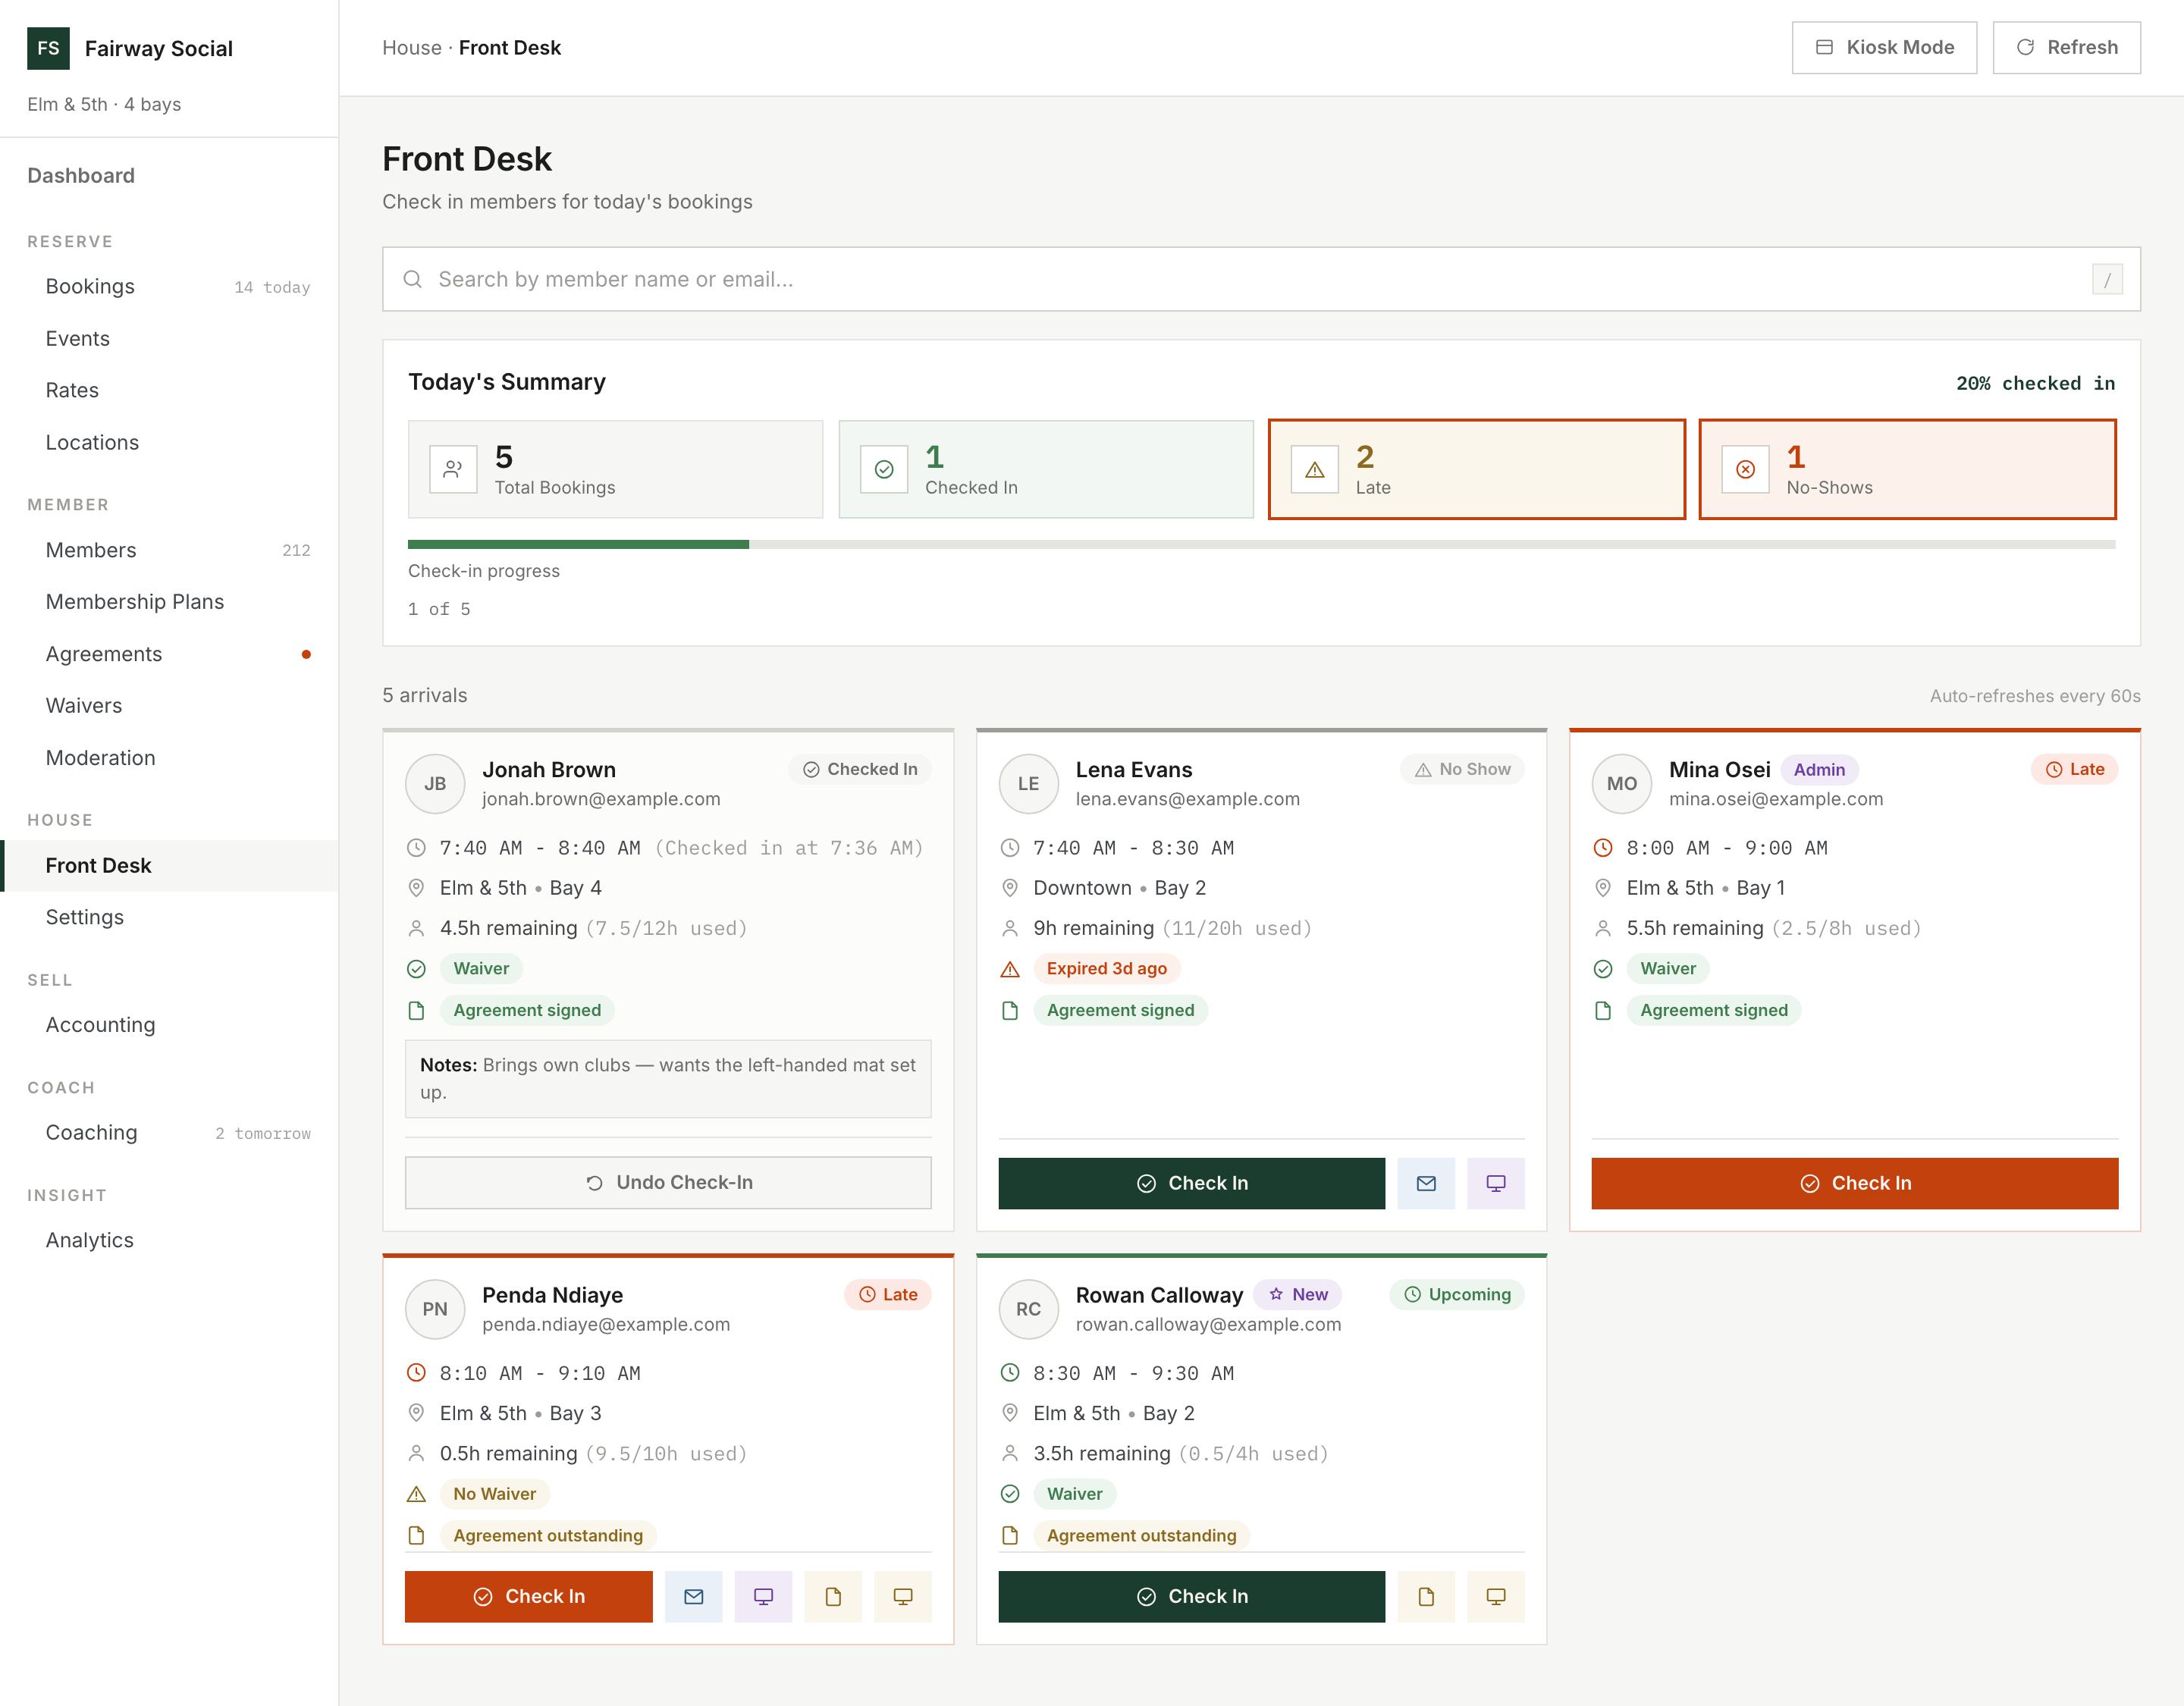Click the purple monitor icon on Penda Ndiaye card
Image resolution: width=2184 pixels, height=1706 pixels.
coord(763,1596)
